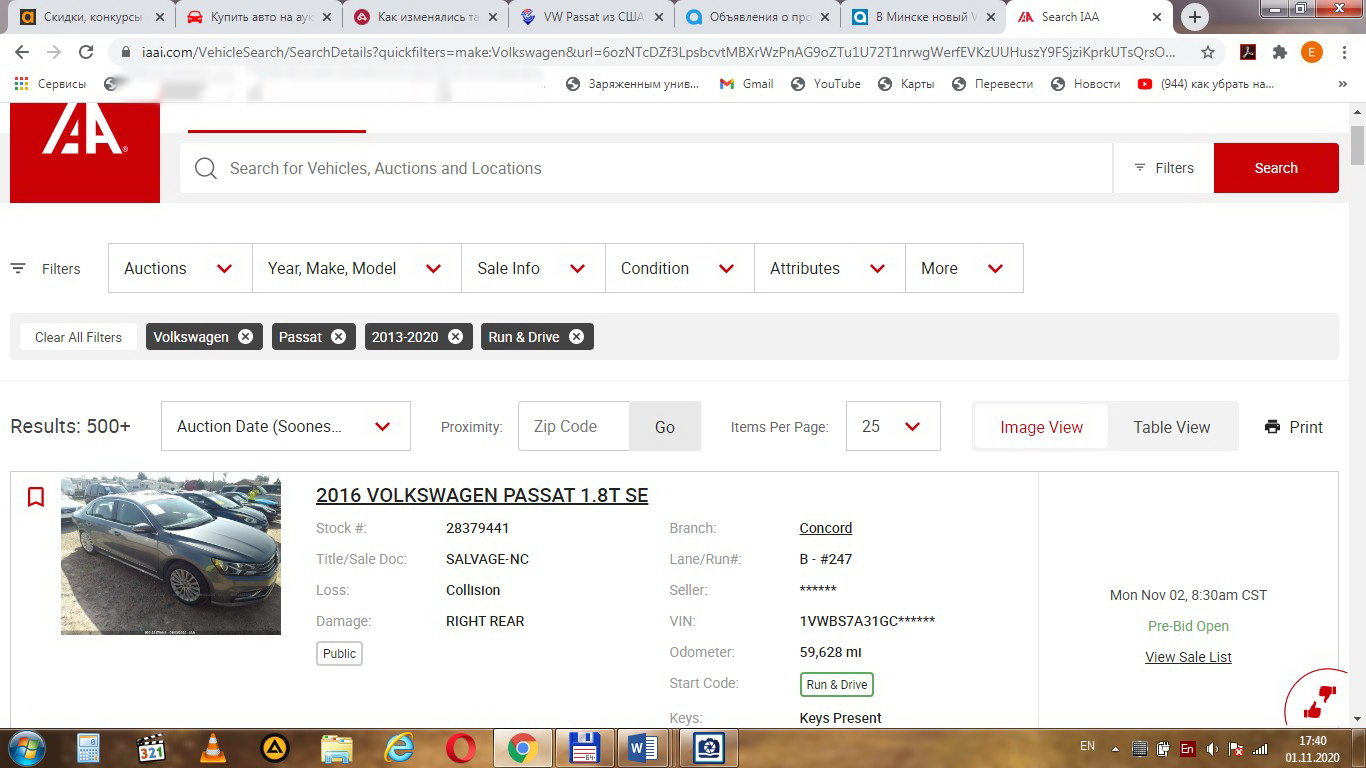Switch to Скидки, конкурсы tab
The width and height of the screenshot is (1366, 768).
click(x=91, y=17)
